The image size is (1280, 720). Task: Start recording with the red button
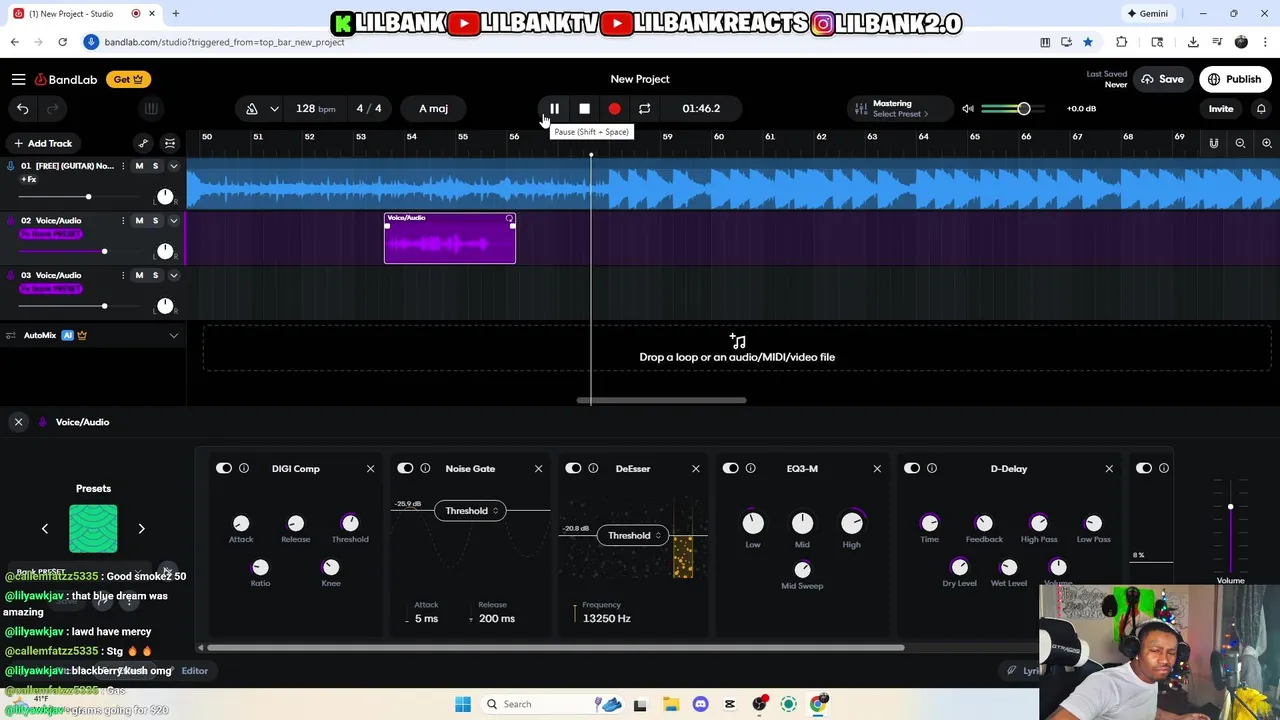click(x=614, y=108)
